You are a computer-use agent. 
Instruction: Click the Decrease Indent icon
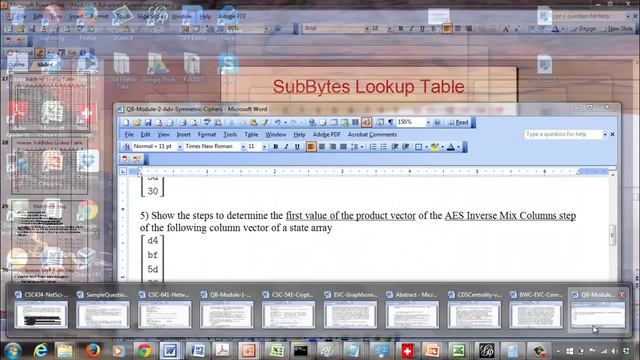pos(394,147)
